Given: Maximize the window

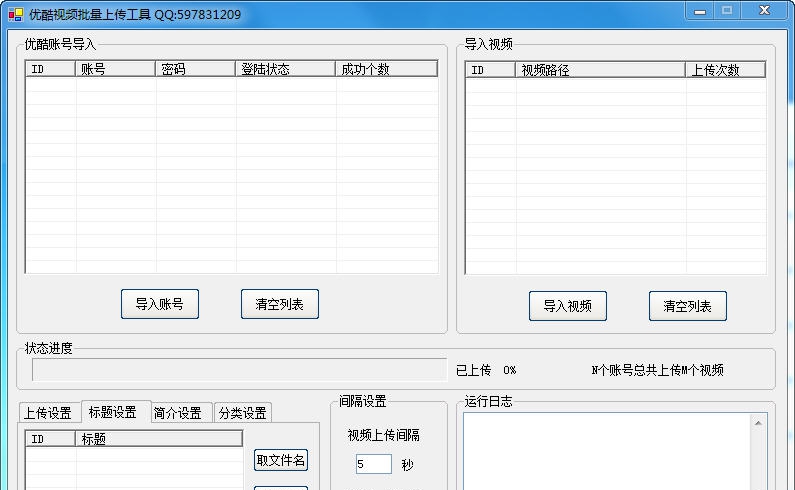Looking at the screenshot, I should coord(727,11).
